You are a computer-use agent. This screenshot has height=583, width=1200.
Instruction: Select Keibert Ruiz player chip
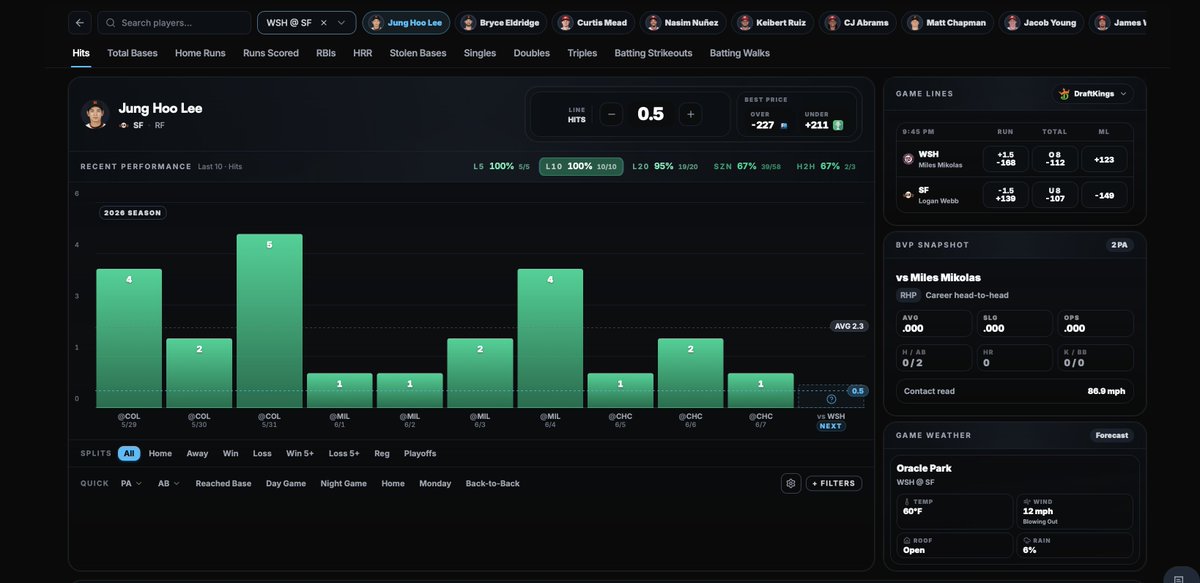(772, 22)
